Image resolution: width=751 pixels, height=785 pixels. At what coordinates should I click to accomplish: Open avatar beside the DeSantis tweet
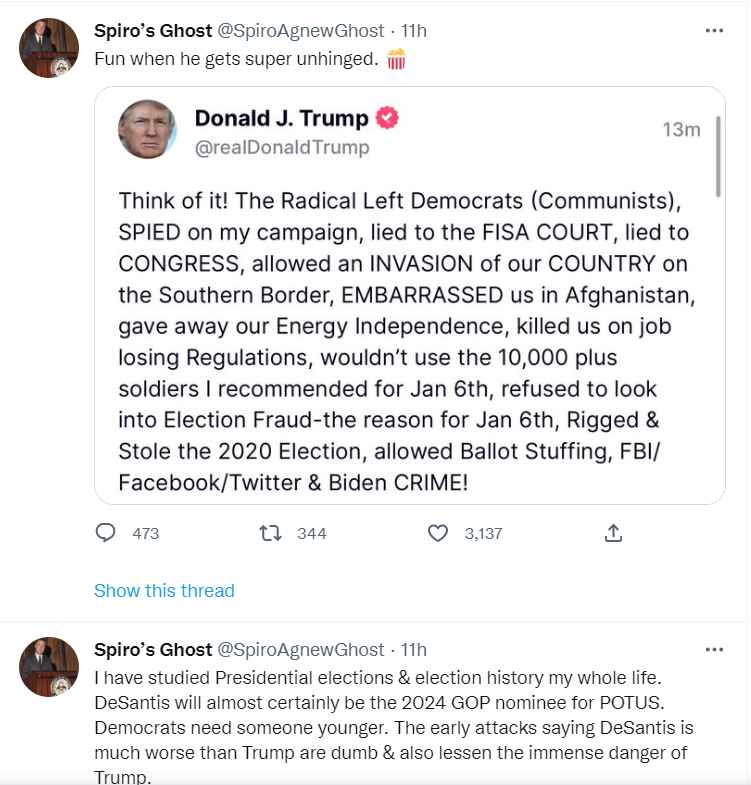49,667
